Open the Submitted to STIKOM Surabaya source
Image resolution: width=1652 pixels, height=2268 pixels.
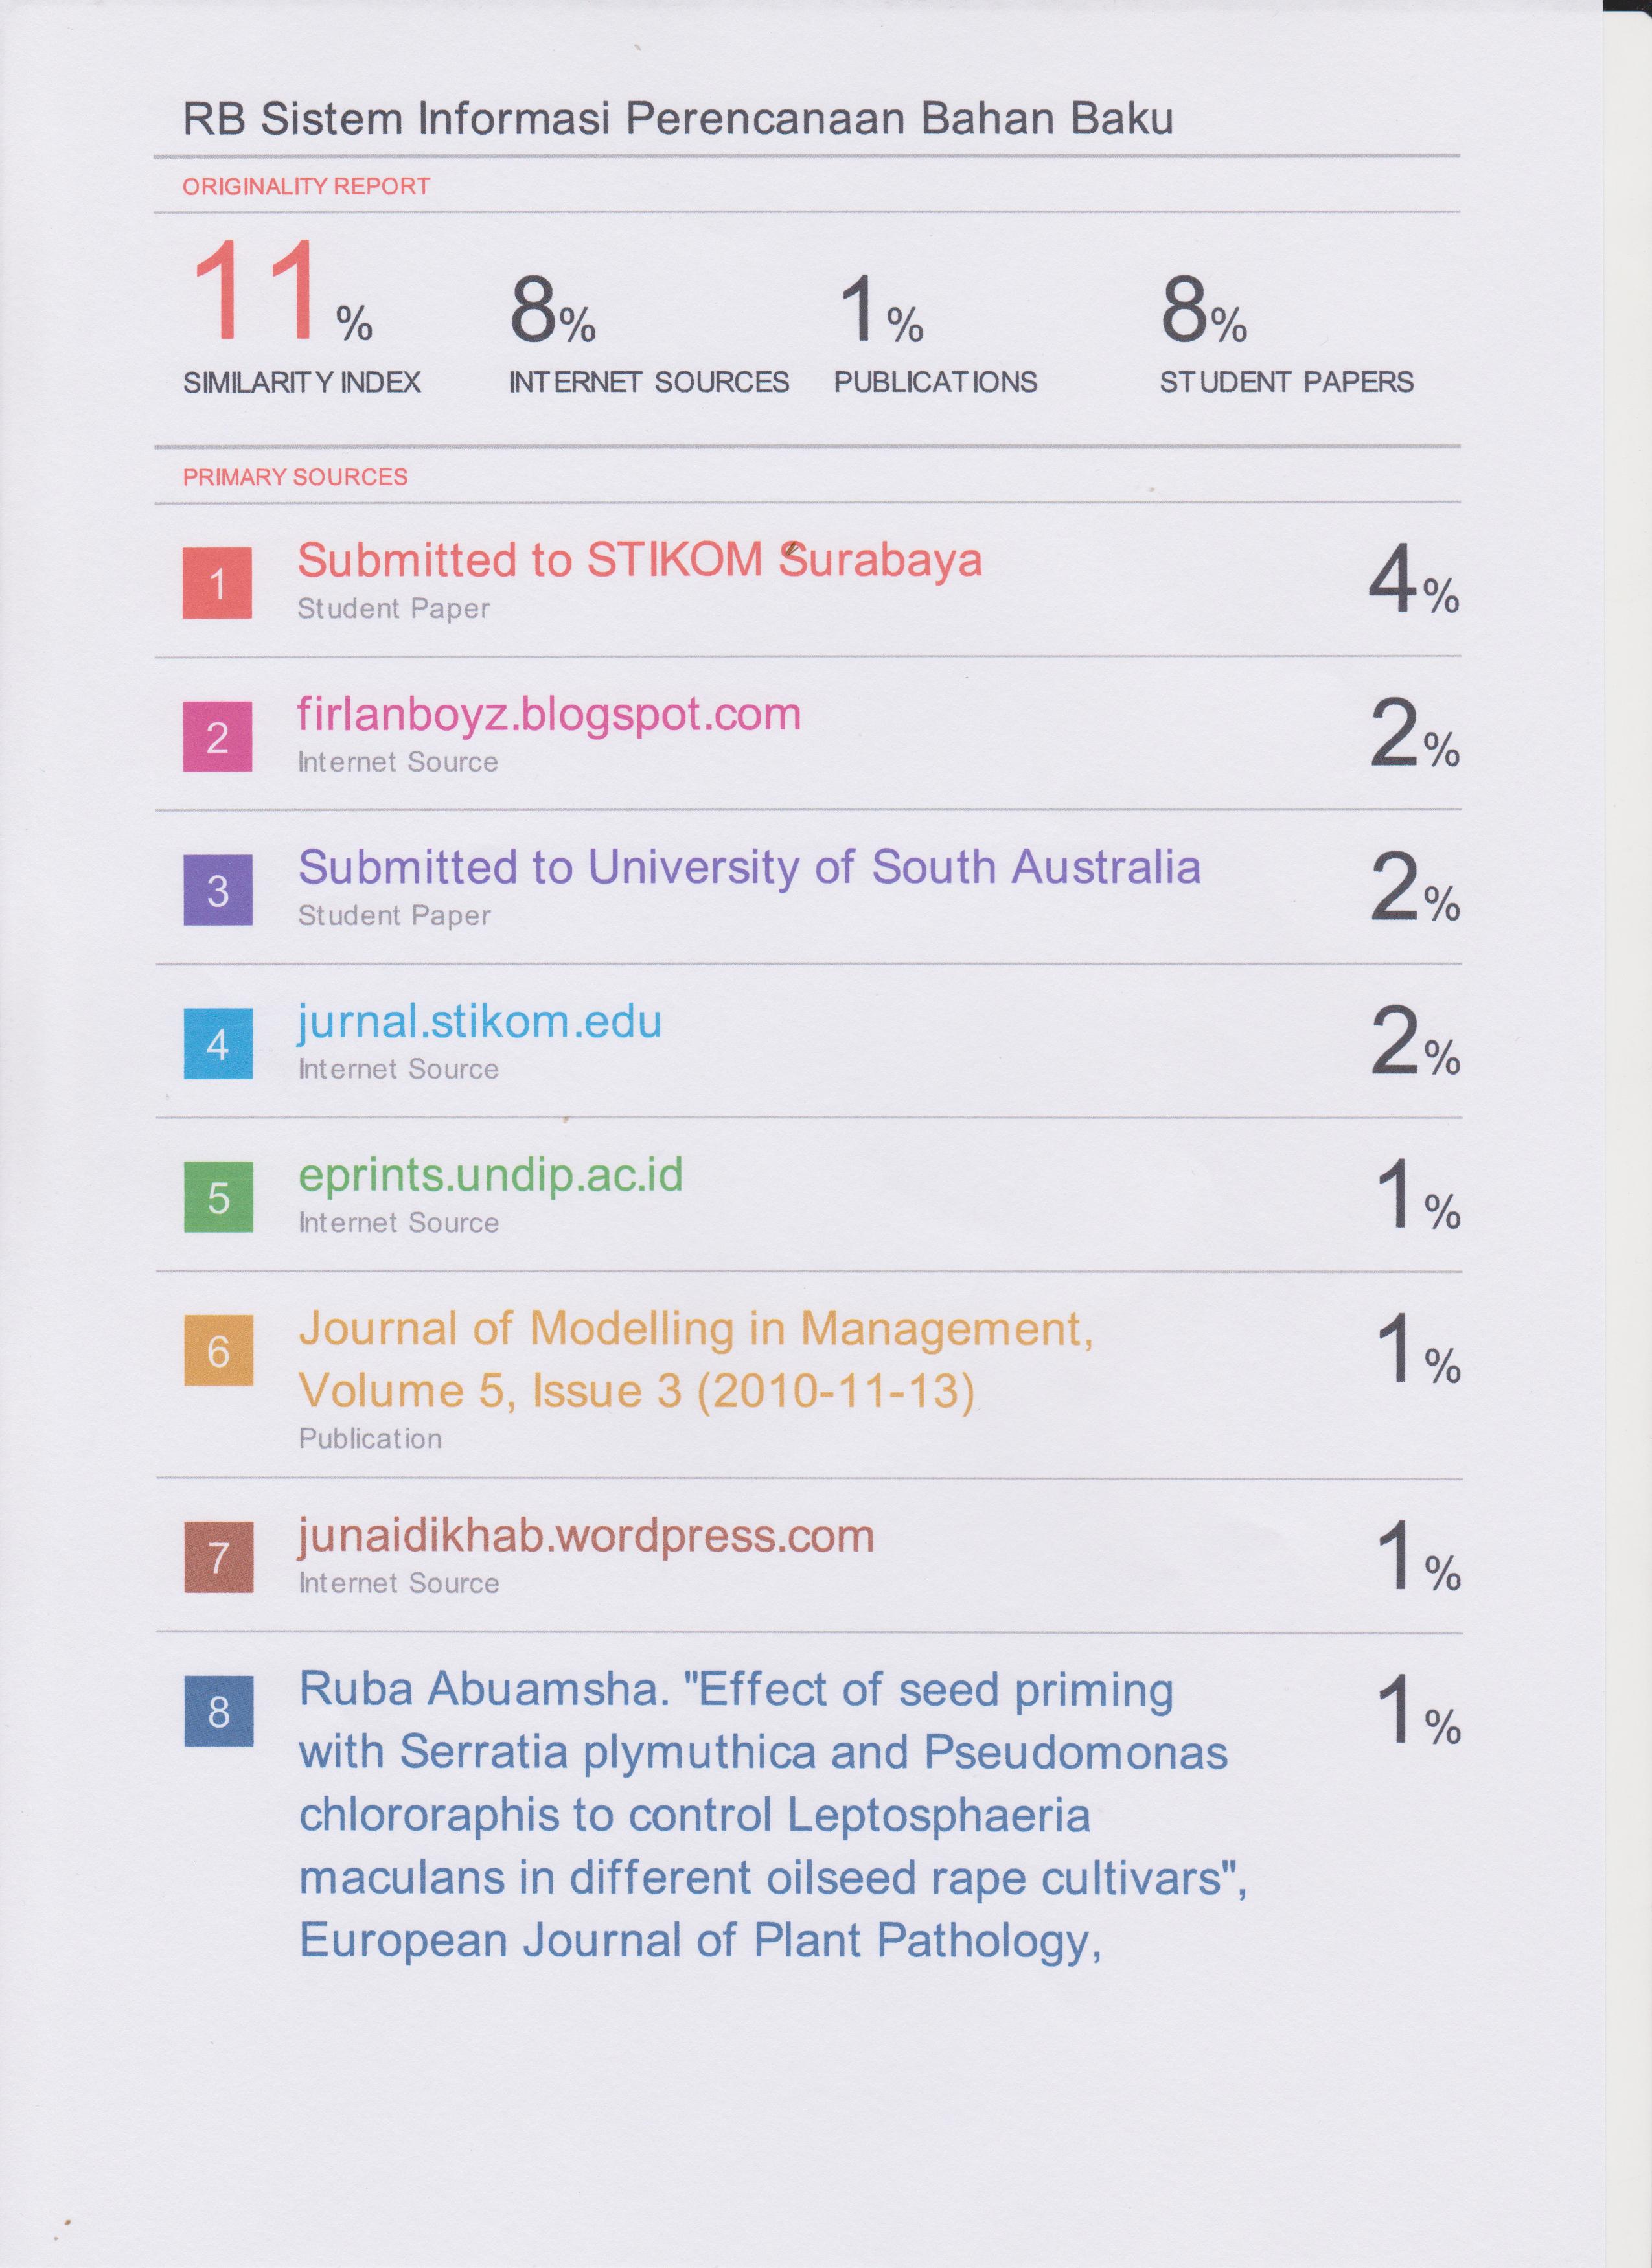(639, 560)
